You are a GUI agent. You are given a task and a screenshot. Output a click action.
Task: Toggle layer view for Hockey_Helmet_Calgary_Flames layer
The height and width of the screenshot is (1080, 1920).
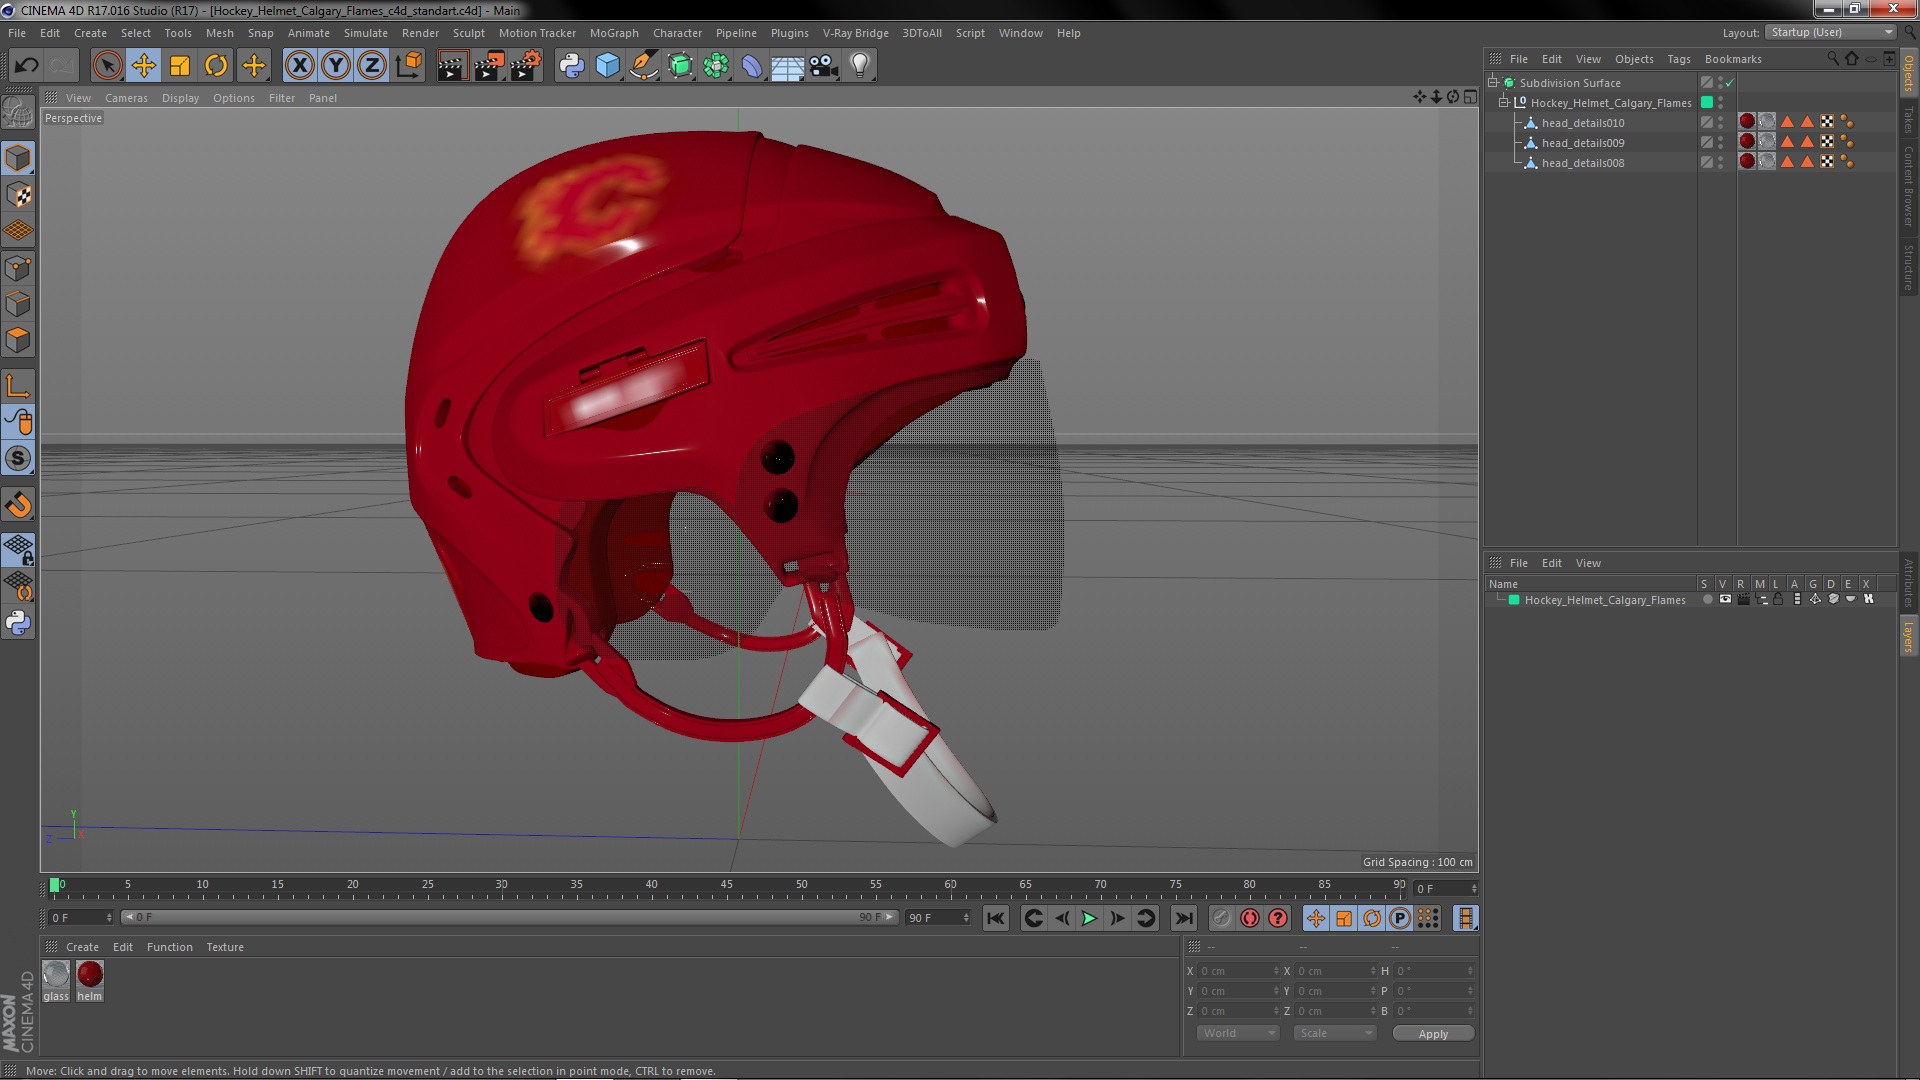coord(1725,600)
